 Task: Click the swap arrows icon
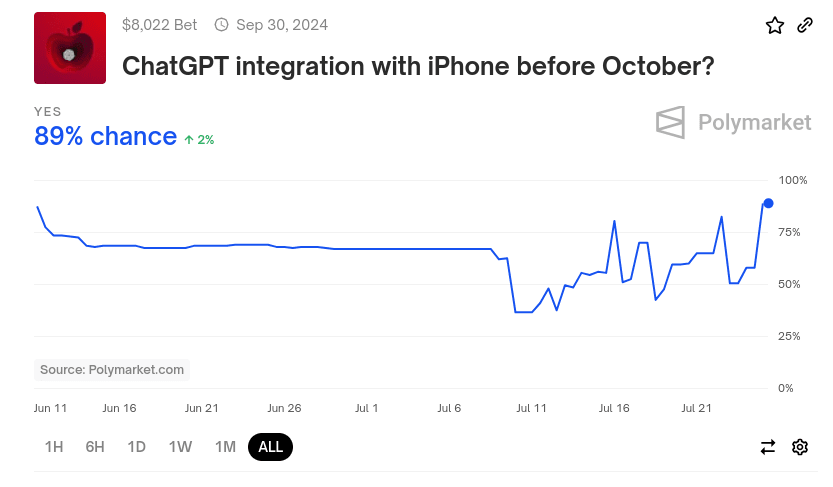[x=768, y=447]
